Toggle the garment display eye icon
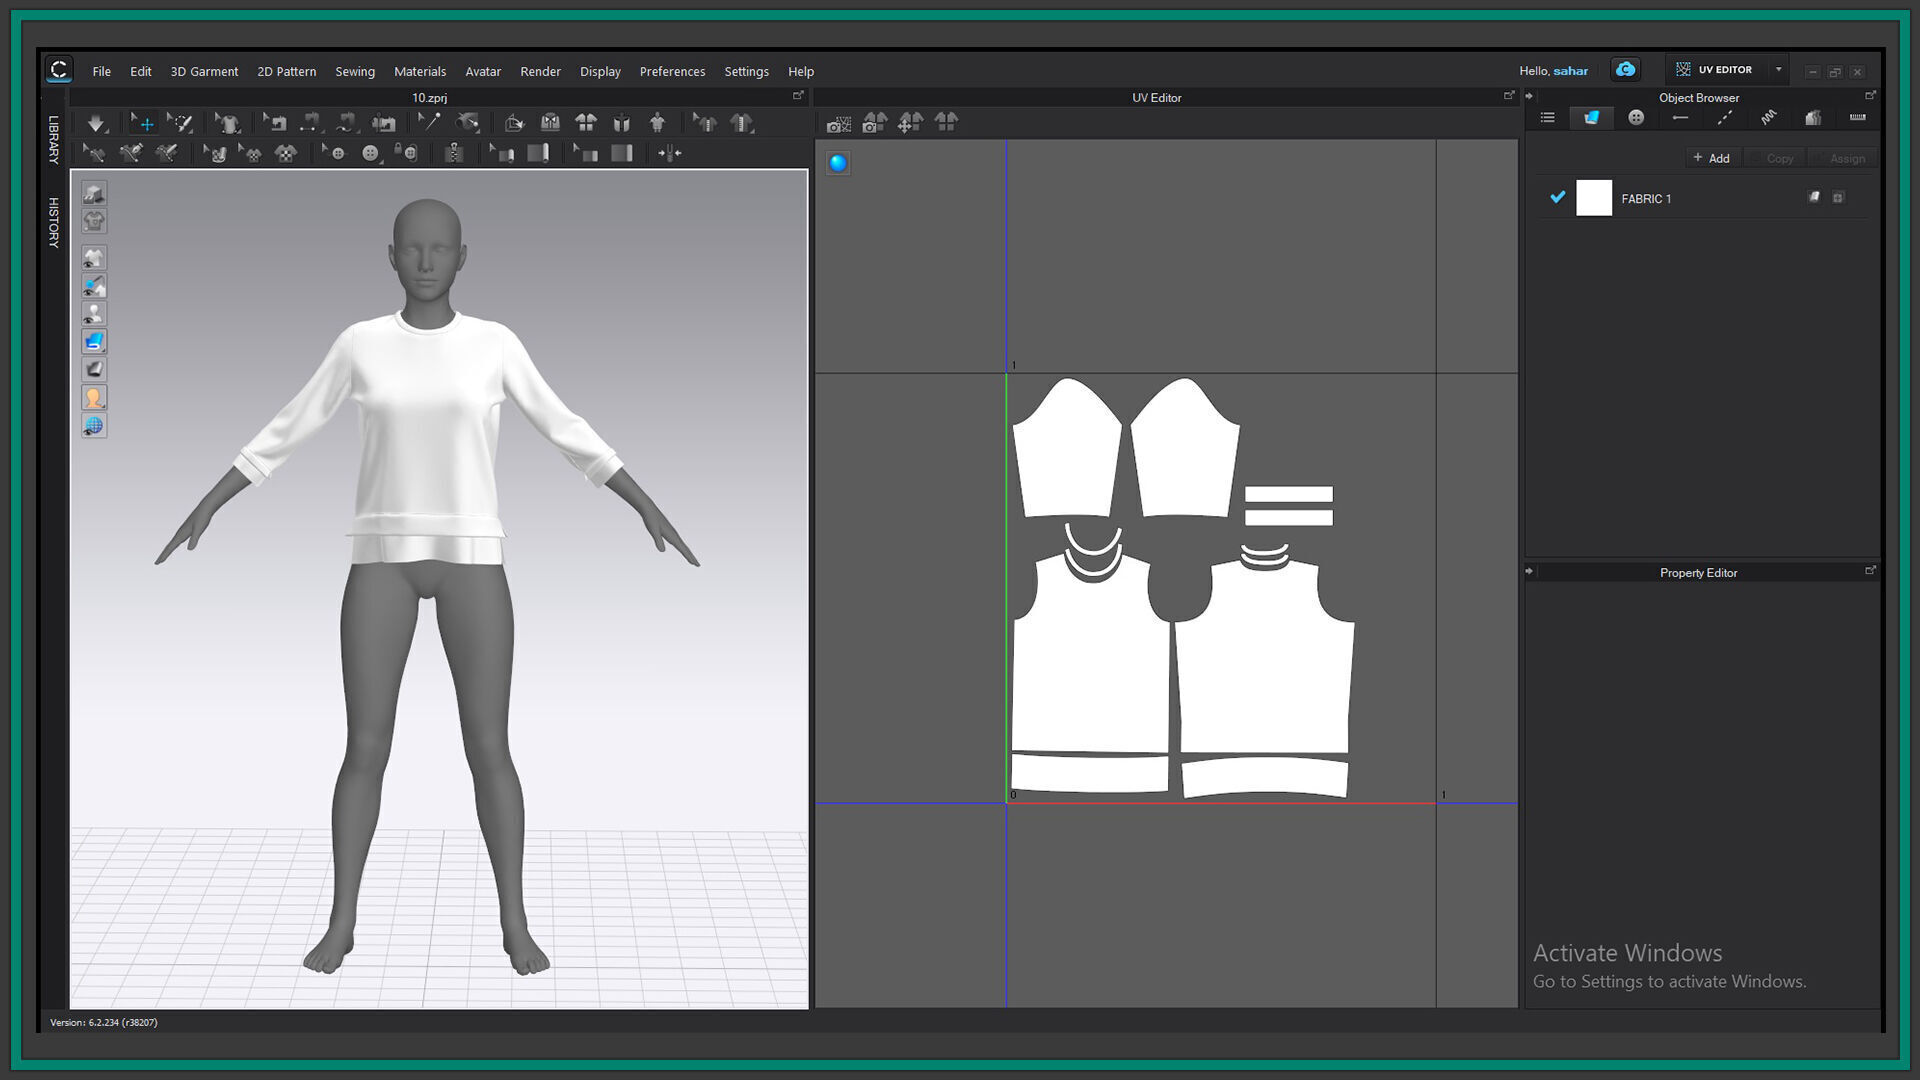The image size is (1920, 1080). [x=94, y=258]
